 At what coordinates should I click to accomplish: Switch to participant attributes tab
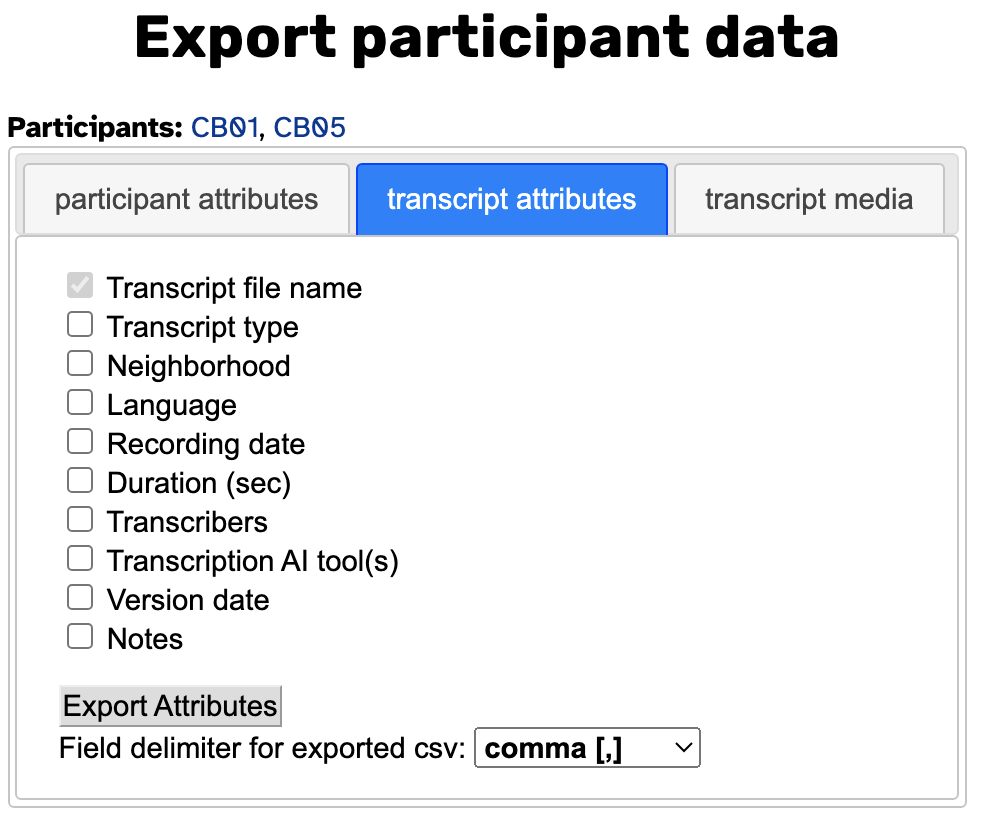(x=187, y=199)
